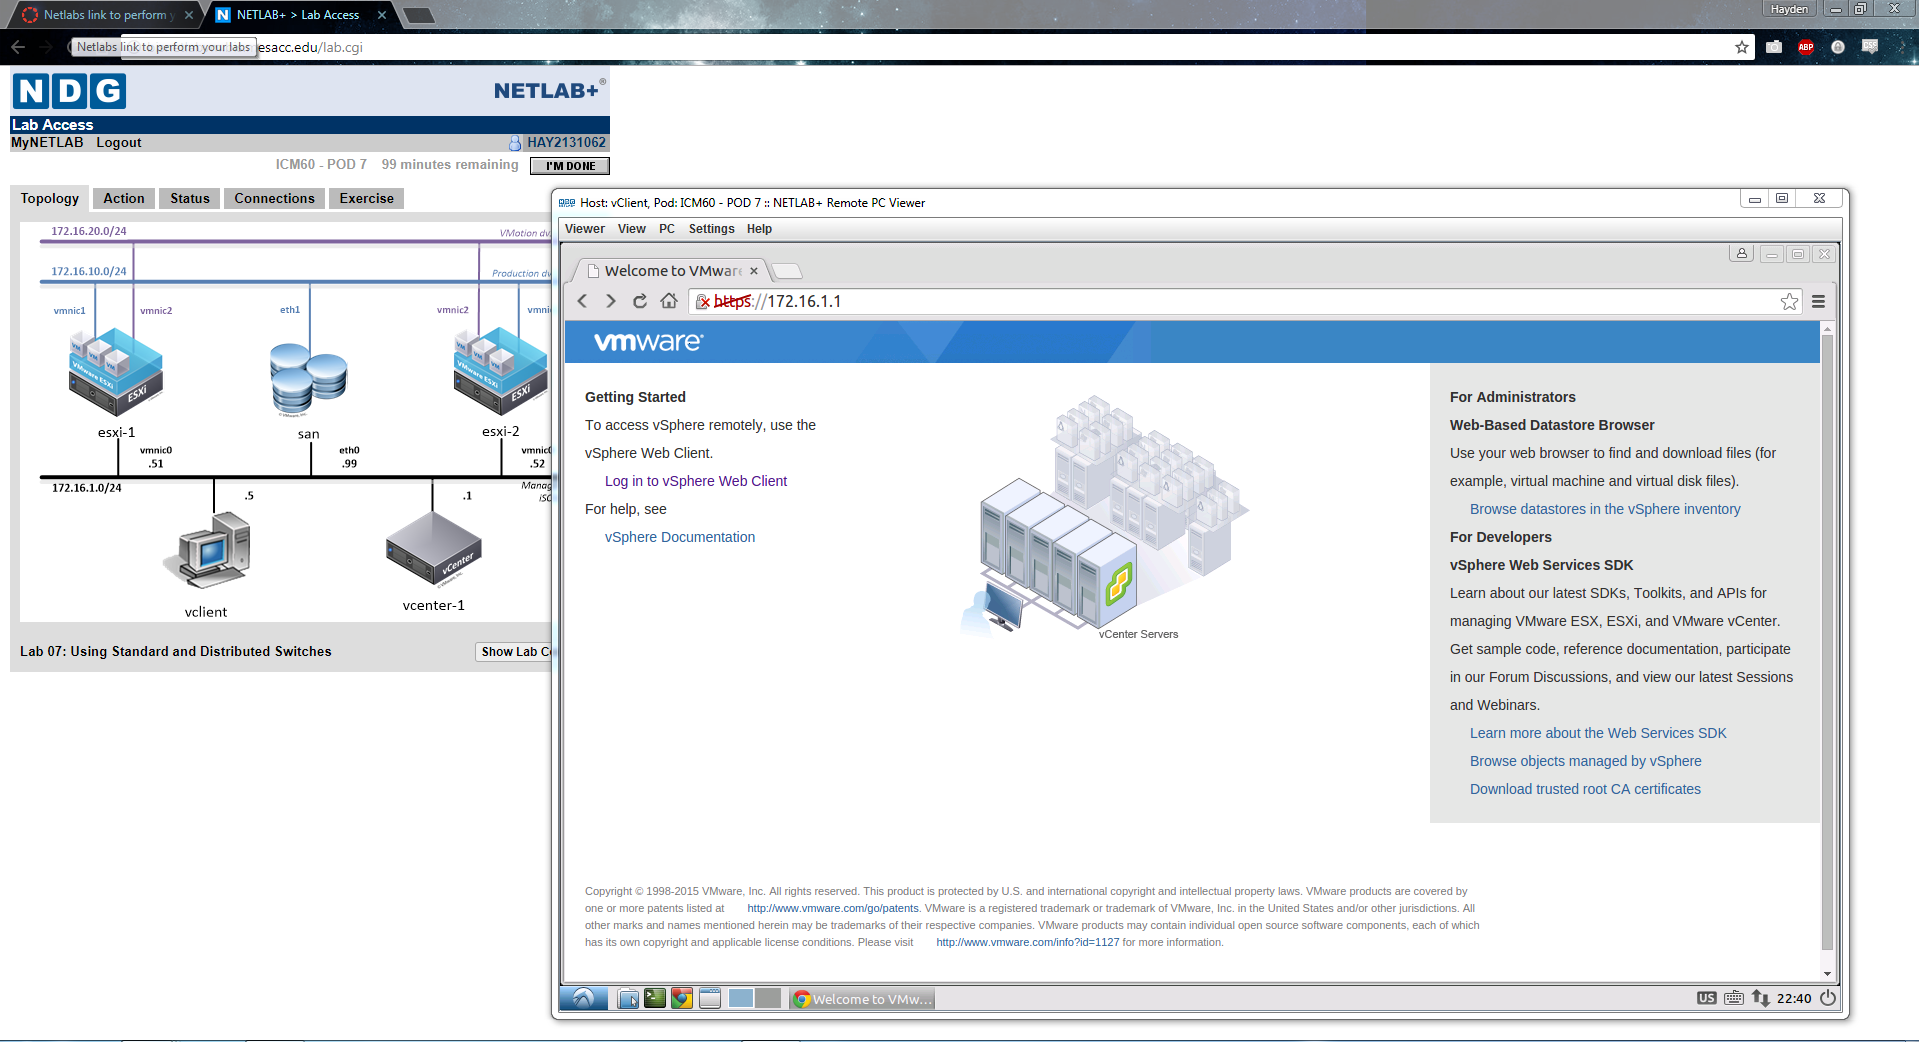This screenshot has height=1042, width=1919.
Task: Open the remote desktop start menu
Action: click(583, 998)
